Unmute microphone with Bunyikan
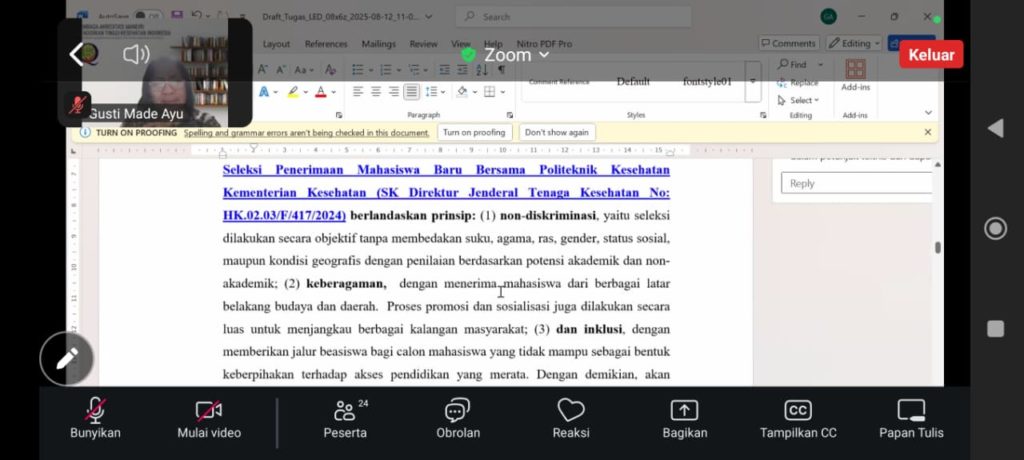The height and width of the screenshot is (460, 1024). click(x=95, y=419)
